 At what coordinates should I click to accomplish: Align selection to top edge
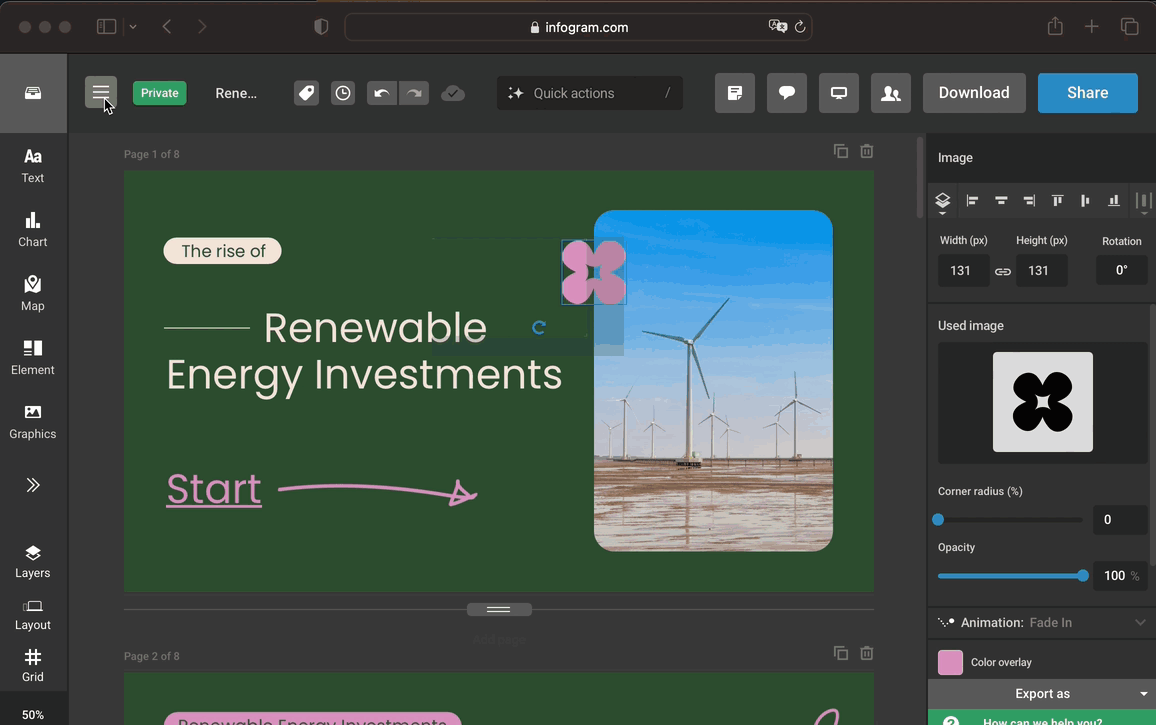tap(1057, 201)
